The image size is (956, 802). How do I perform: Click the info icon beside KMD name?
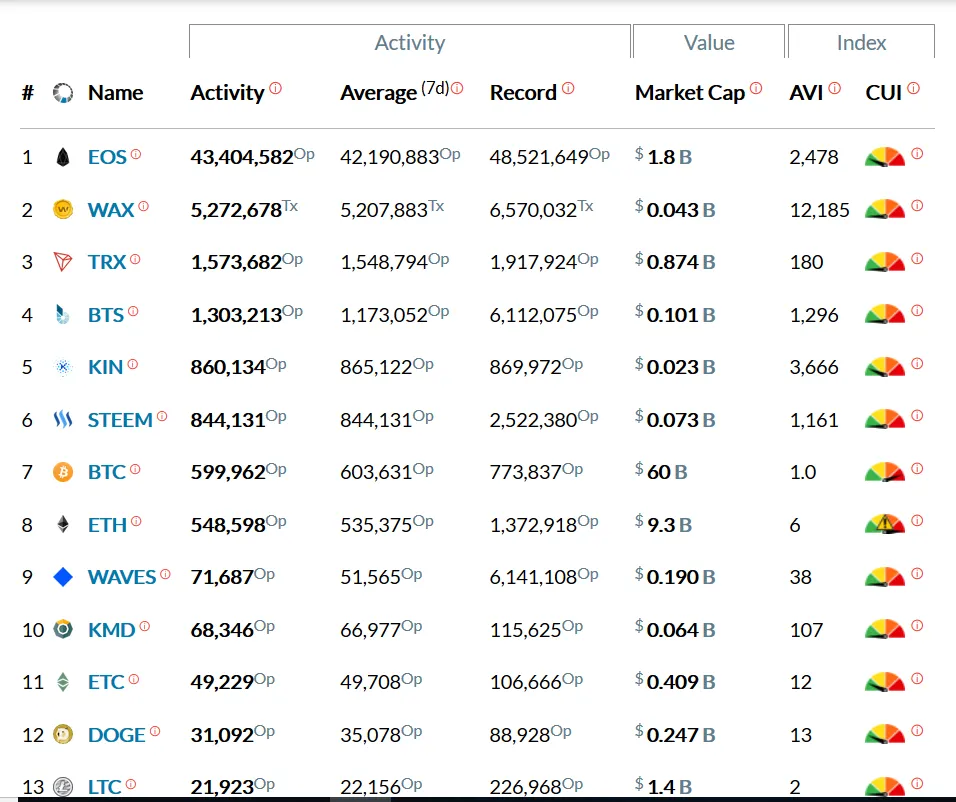(x=144, y=626)
